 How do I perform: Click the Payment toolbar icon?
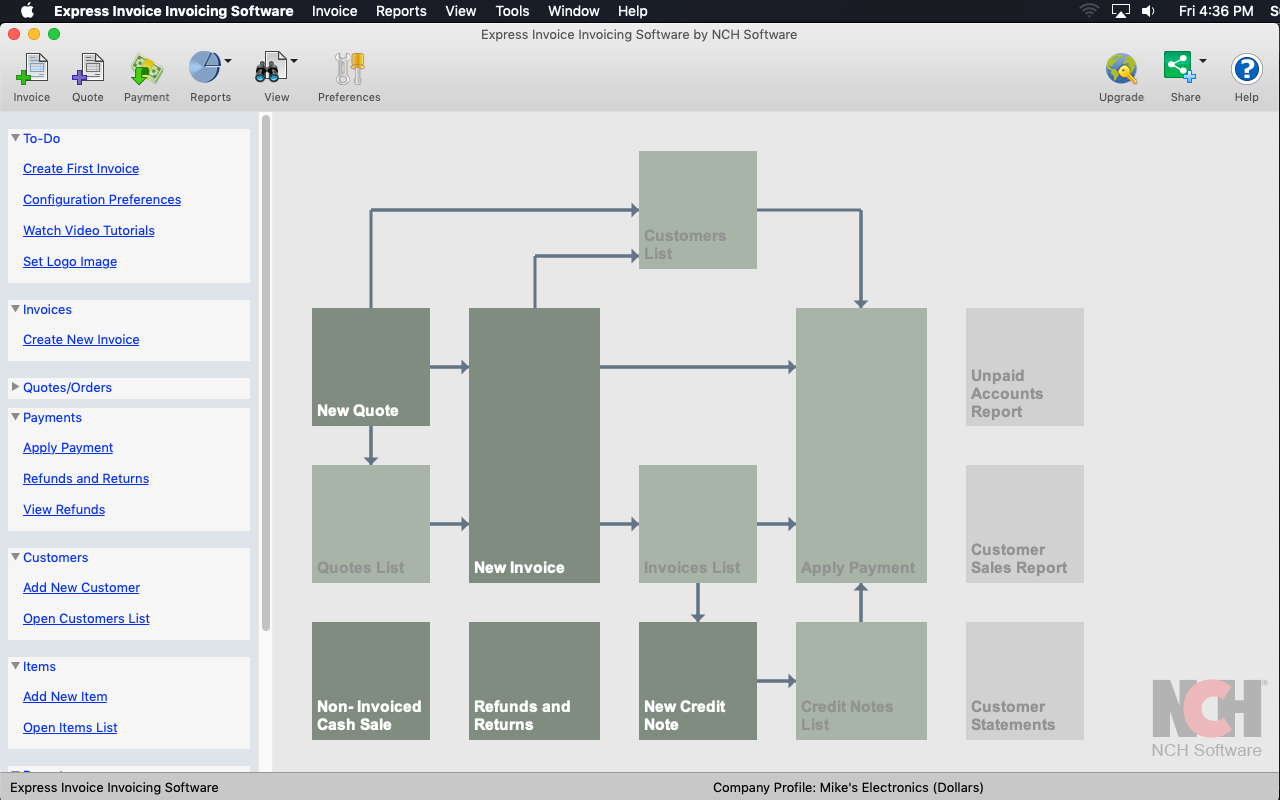(x=146, y=70)
